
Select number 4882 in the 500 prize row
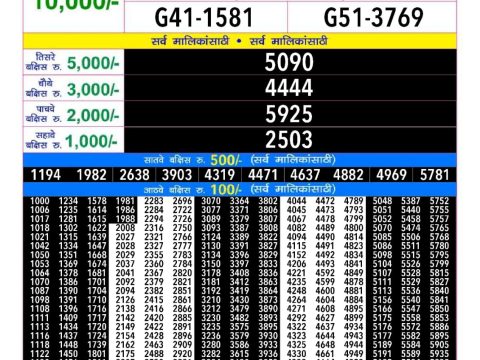pos(348,175)
